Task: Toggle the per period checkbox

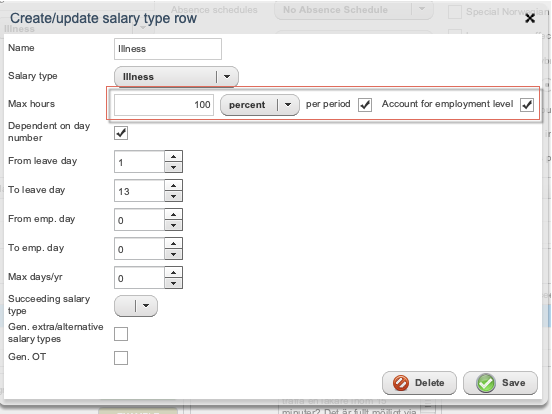Action: click(365, 105)
